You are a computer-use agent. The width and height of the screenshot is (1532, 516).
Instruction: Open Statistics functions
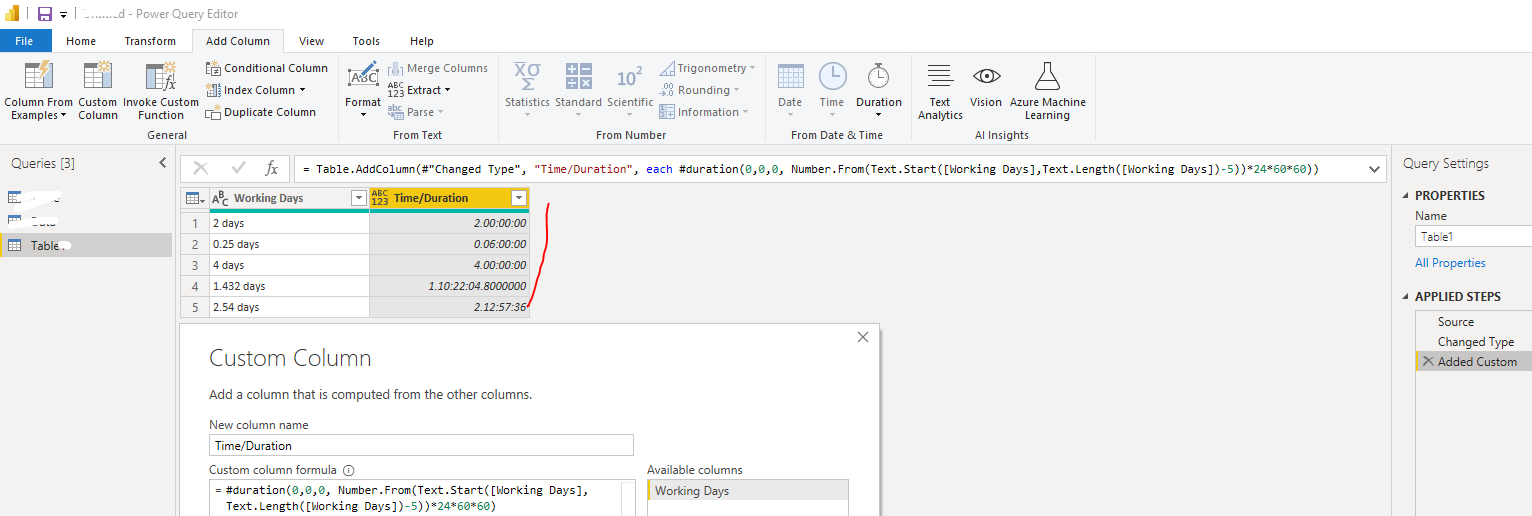click(x=527, y=91)
